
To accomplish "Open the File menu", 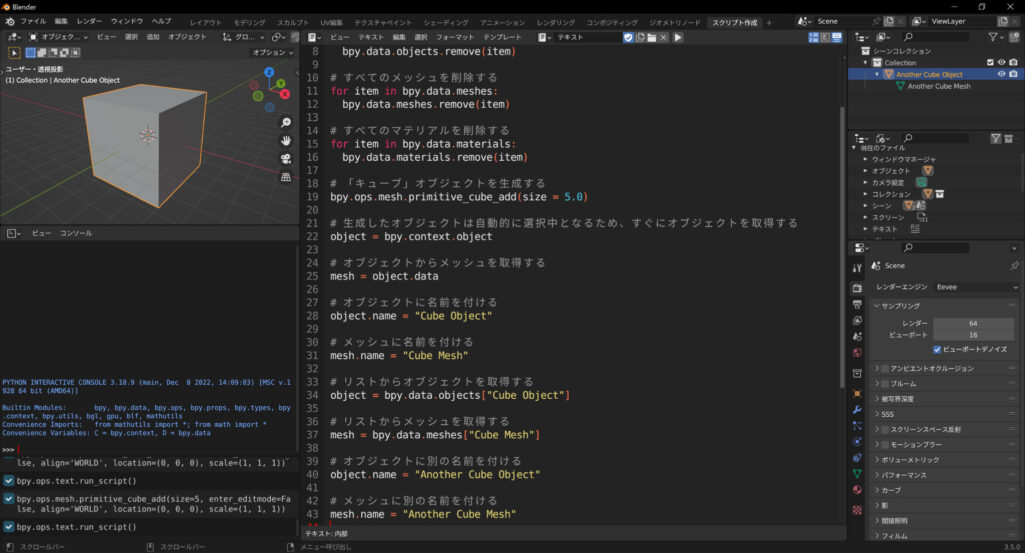I will 33,22.
